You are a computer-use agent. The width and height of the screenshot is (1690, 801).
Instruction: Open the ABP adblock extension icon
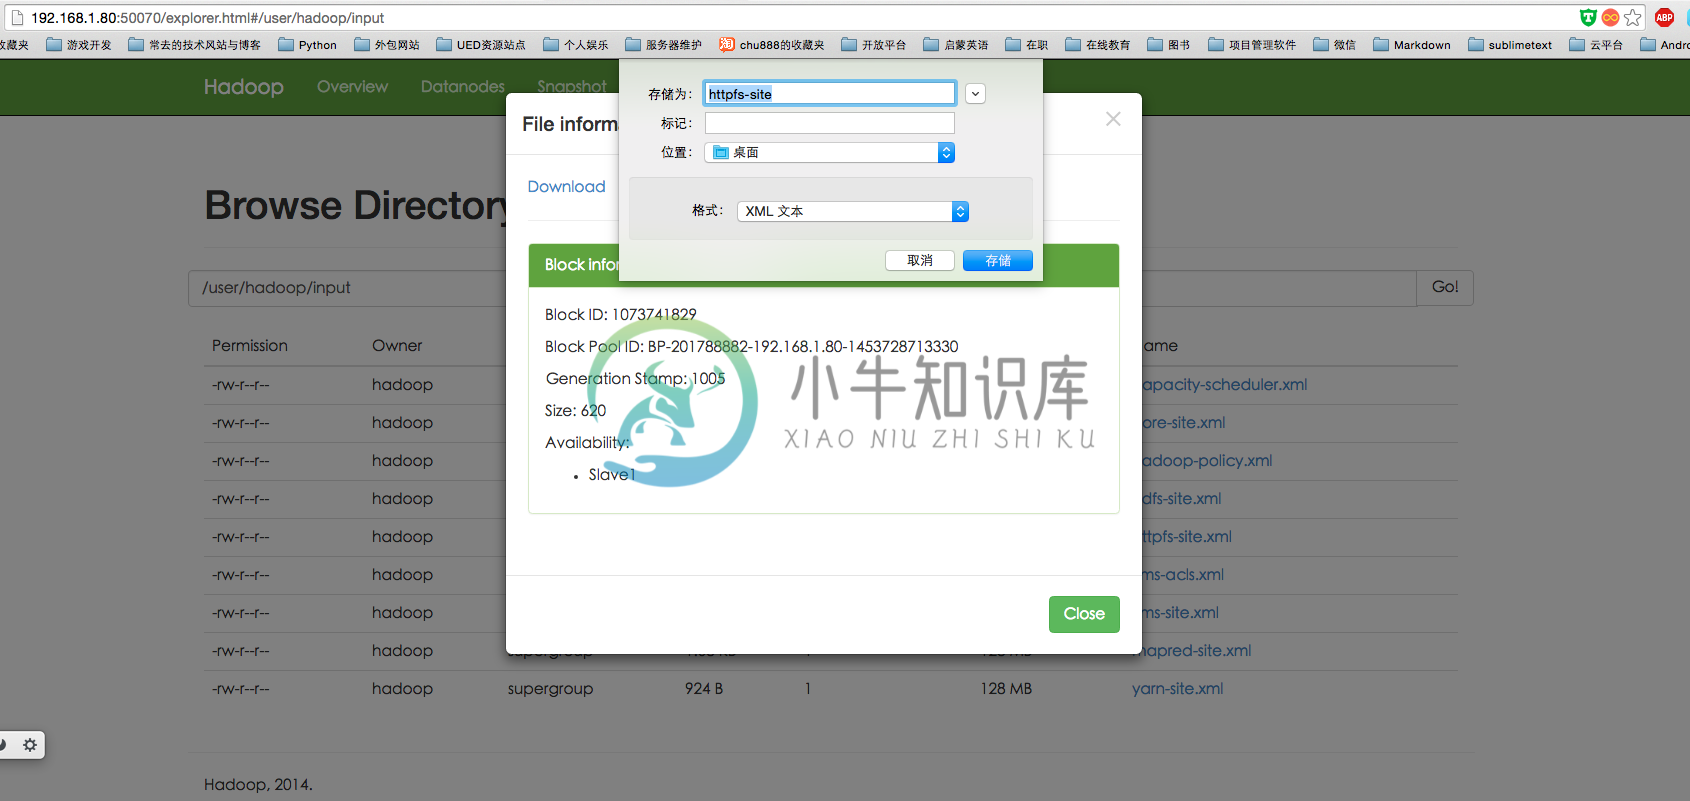click(x=1664, y=17)
